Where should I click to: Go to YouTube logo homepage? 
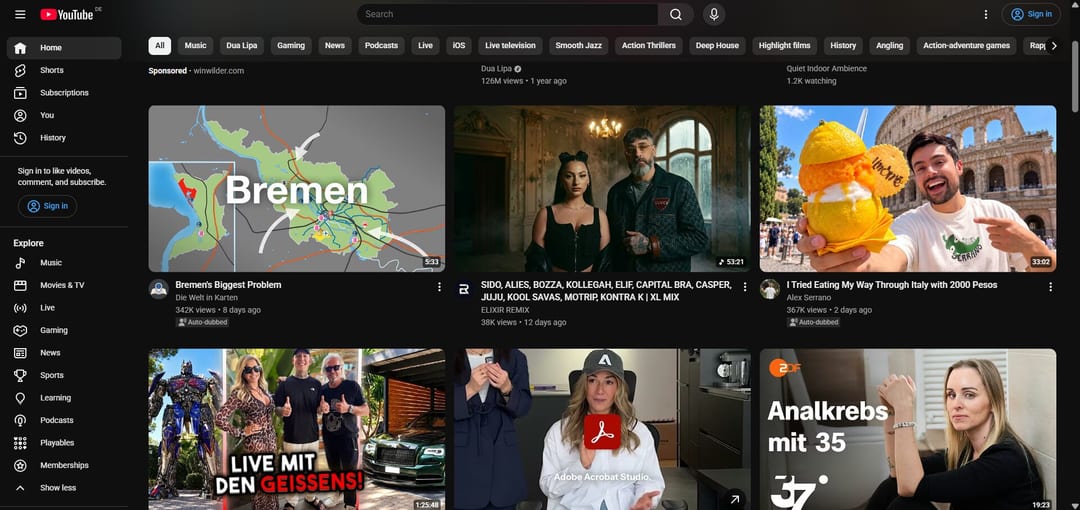pos(67,14)
